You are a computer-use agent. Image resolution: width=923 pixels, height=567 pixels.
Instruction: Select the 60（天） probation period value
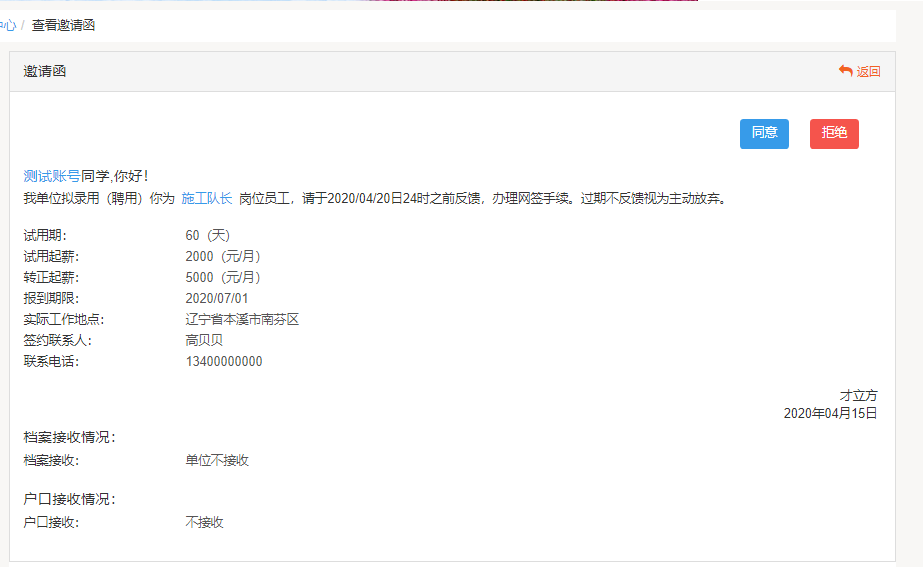coord(208,235)
